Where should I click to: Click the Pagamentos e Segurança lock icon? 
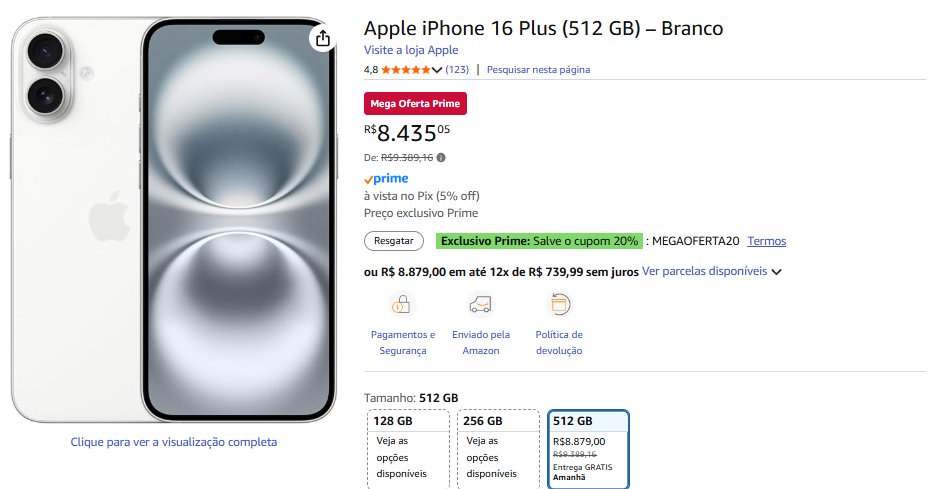click(x=402, y=304)
